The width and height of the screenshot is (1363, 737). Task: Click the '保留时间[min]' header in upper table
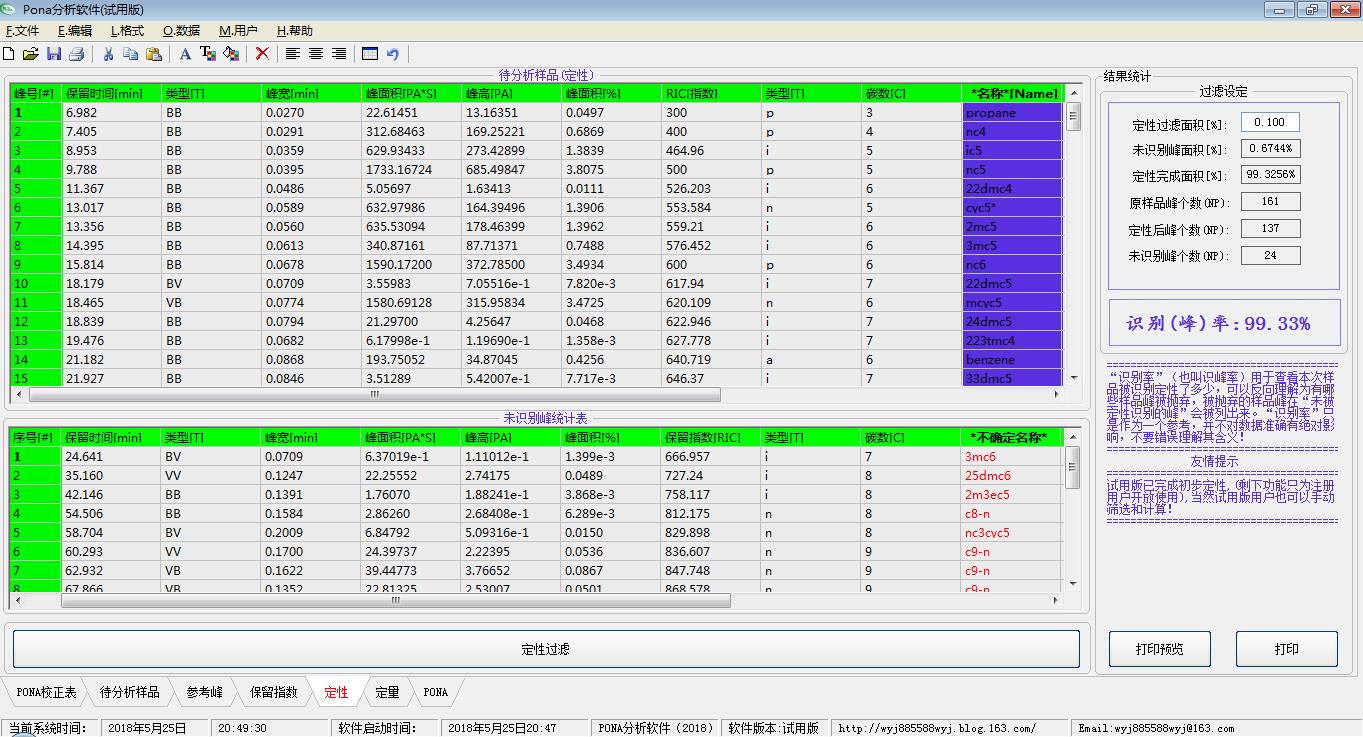click(111, 93)
